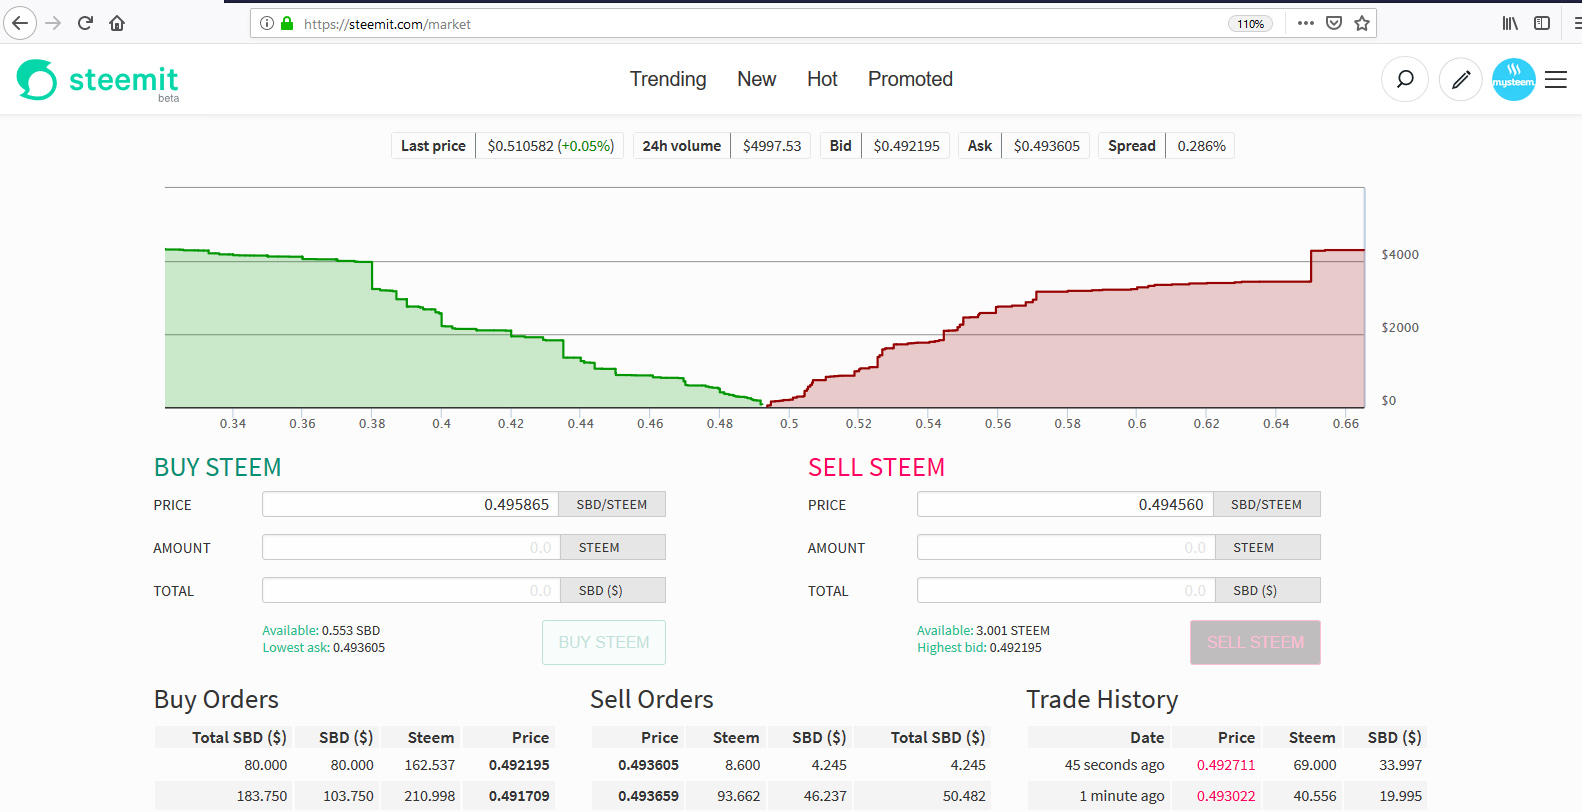Click the Bid value $0.492195
This screenshot has width=1582, height=812.
pos(906,146)
